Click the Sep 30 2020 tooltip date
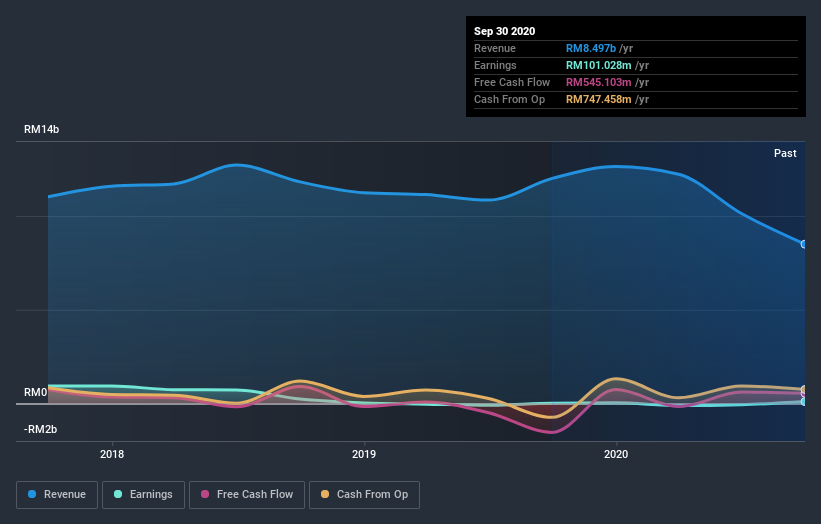The width and height of the screenshot is (821, 524). 504,31
